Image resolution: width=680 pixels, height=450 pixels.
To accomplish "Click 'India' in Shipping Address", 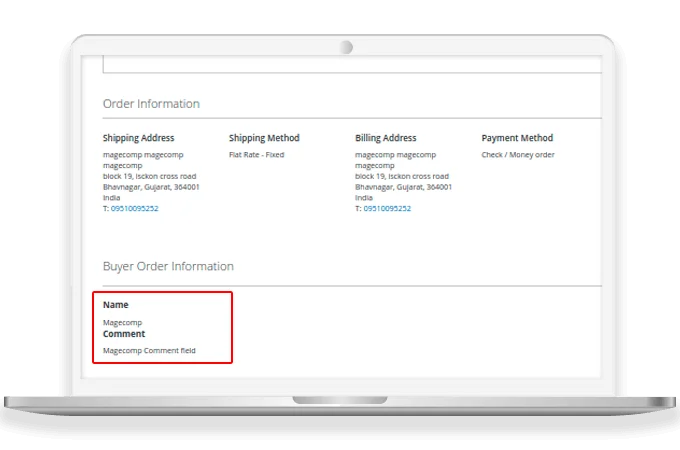I will (111, 198).
